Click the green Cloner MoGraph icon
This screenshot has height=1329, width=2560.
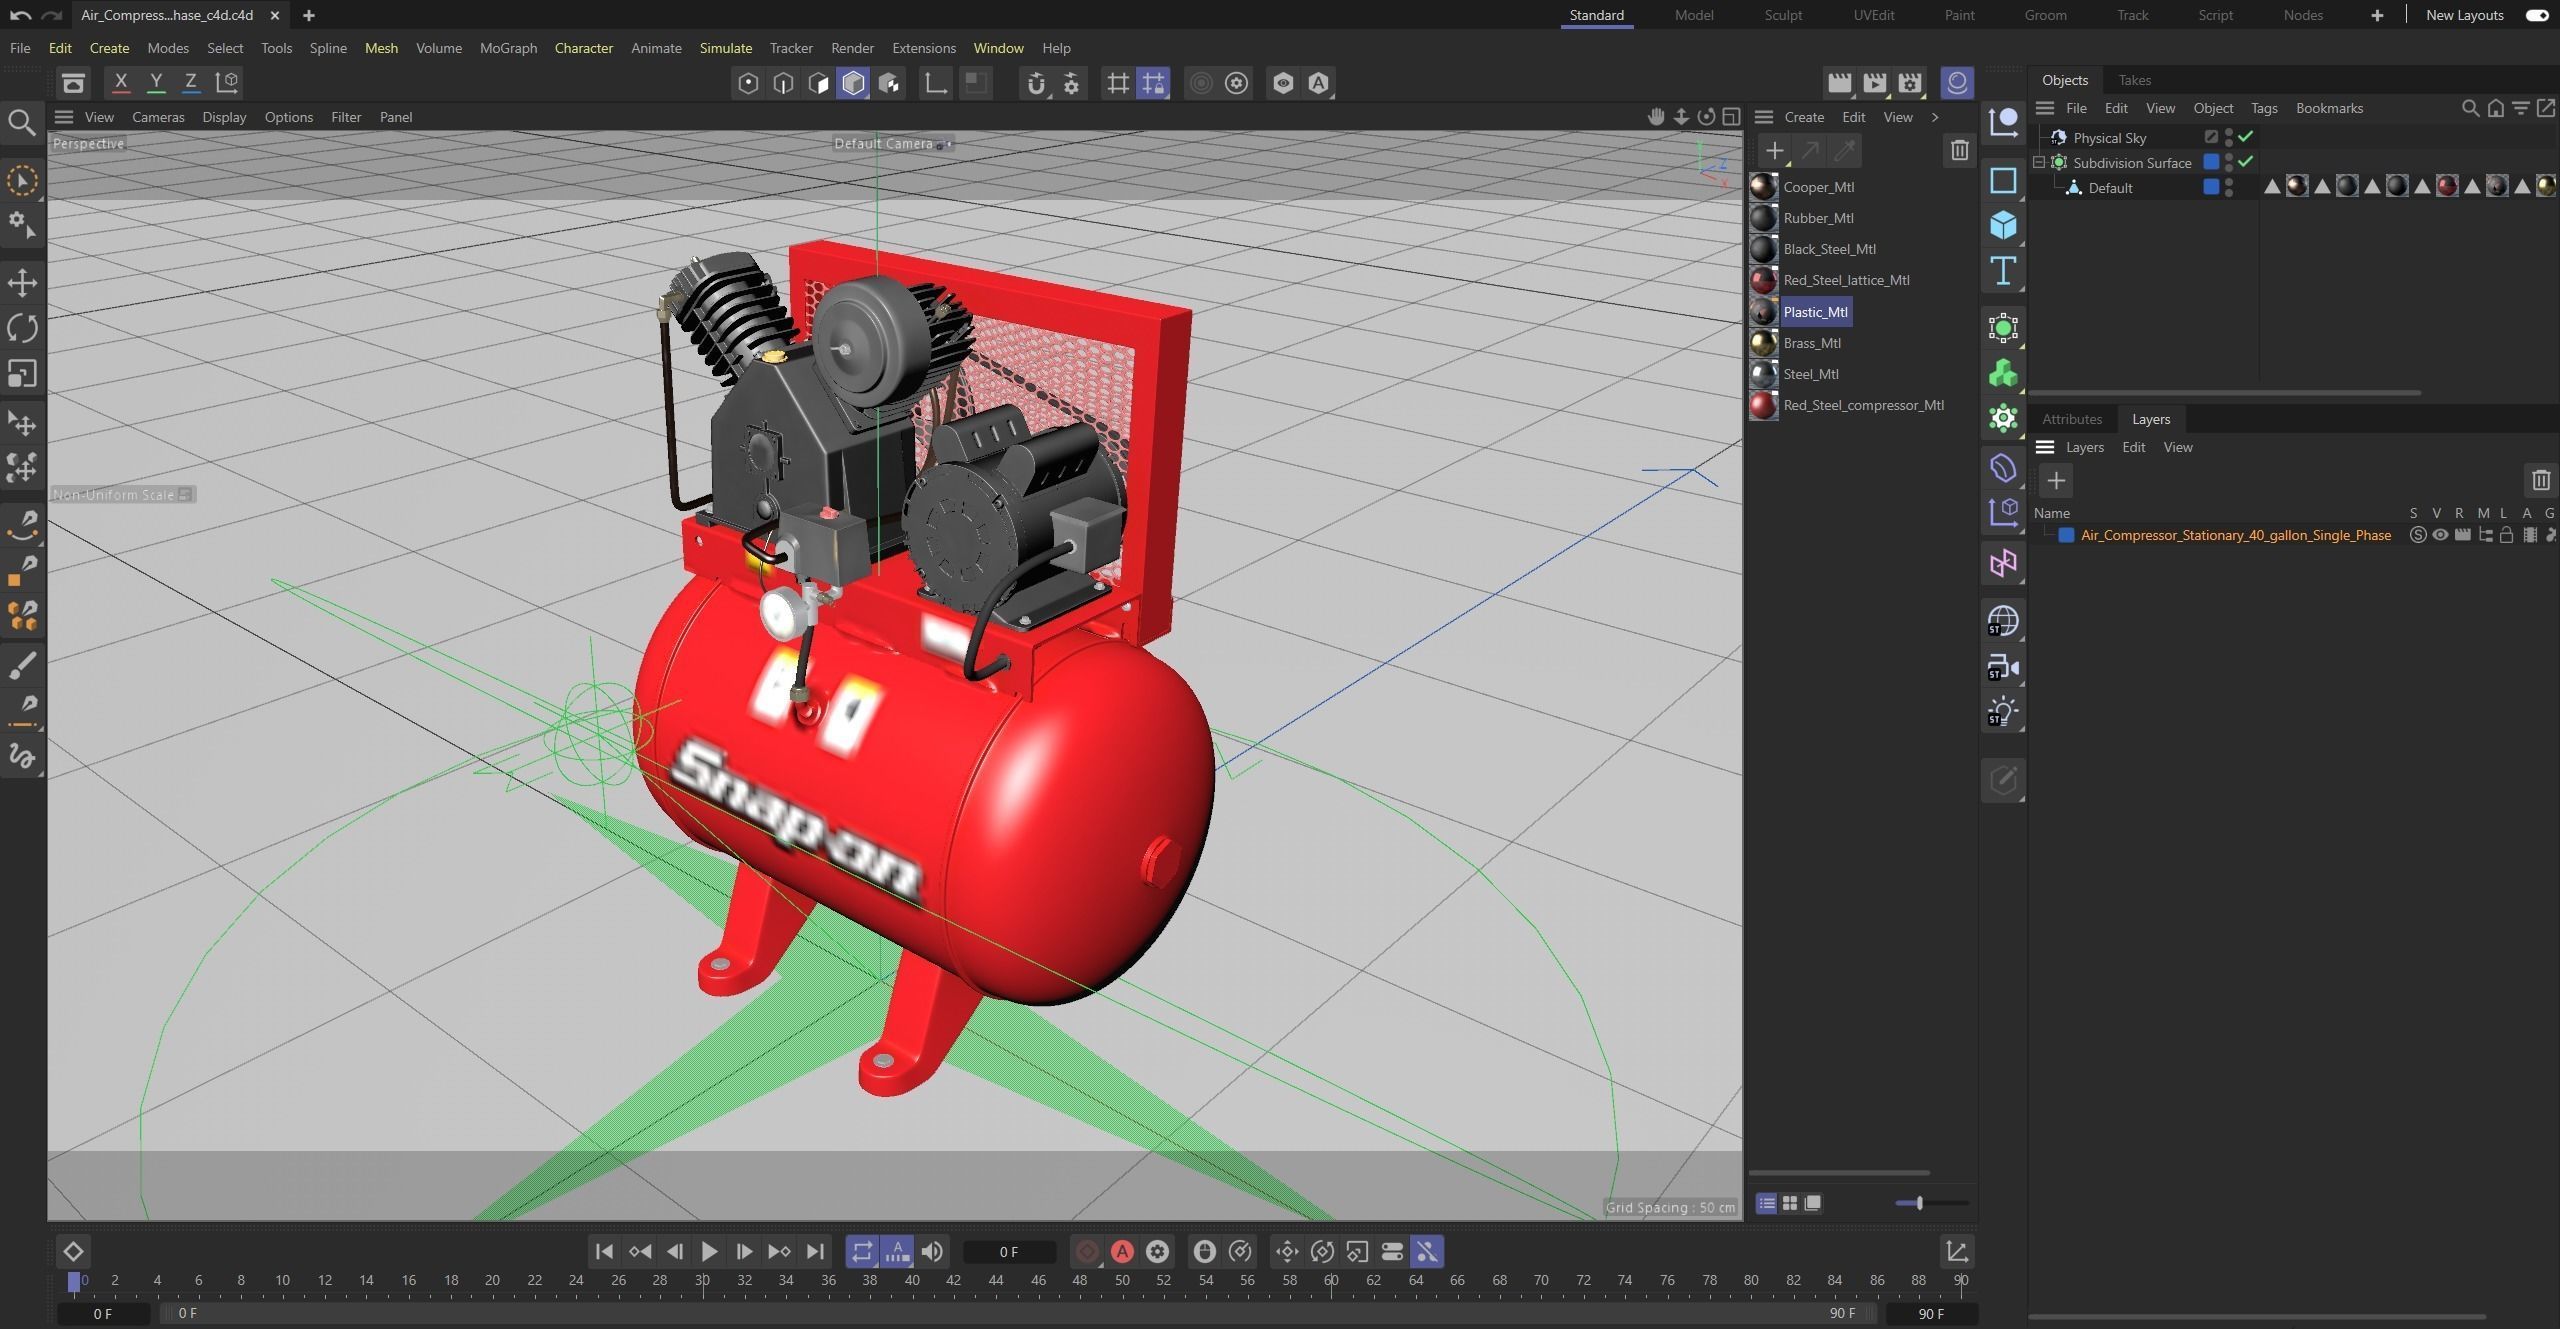tap(2003, 374)
